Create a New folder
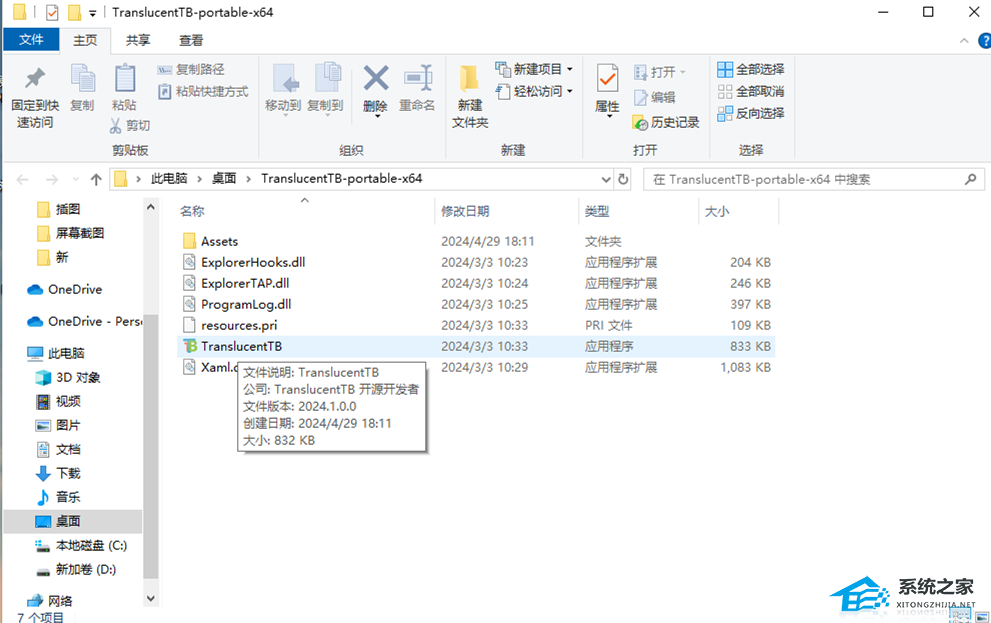This screenshot has width=991, height=623. (470, 97)
